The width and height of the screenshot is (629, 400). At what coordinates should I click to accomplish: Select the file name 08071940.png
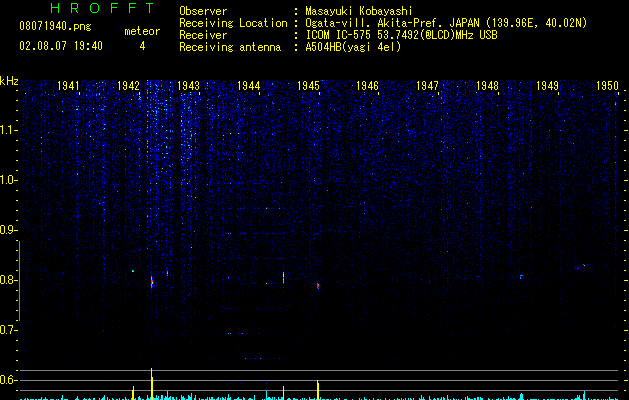pos(55,27)
